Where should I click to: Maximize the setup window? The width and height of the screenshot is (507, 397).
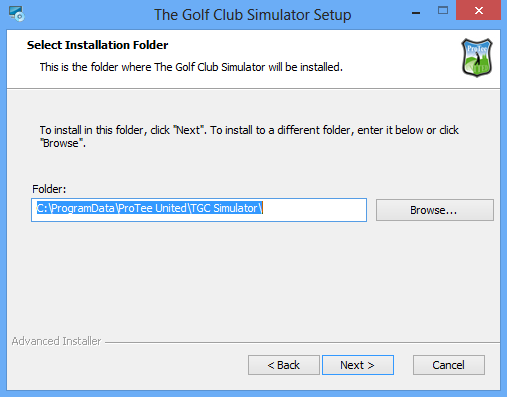coord(443,11)
